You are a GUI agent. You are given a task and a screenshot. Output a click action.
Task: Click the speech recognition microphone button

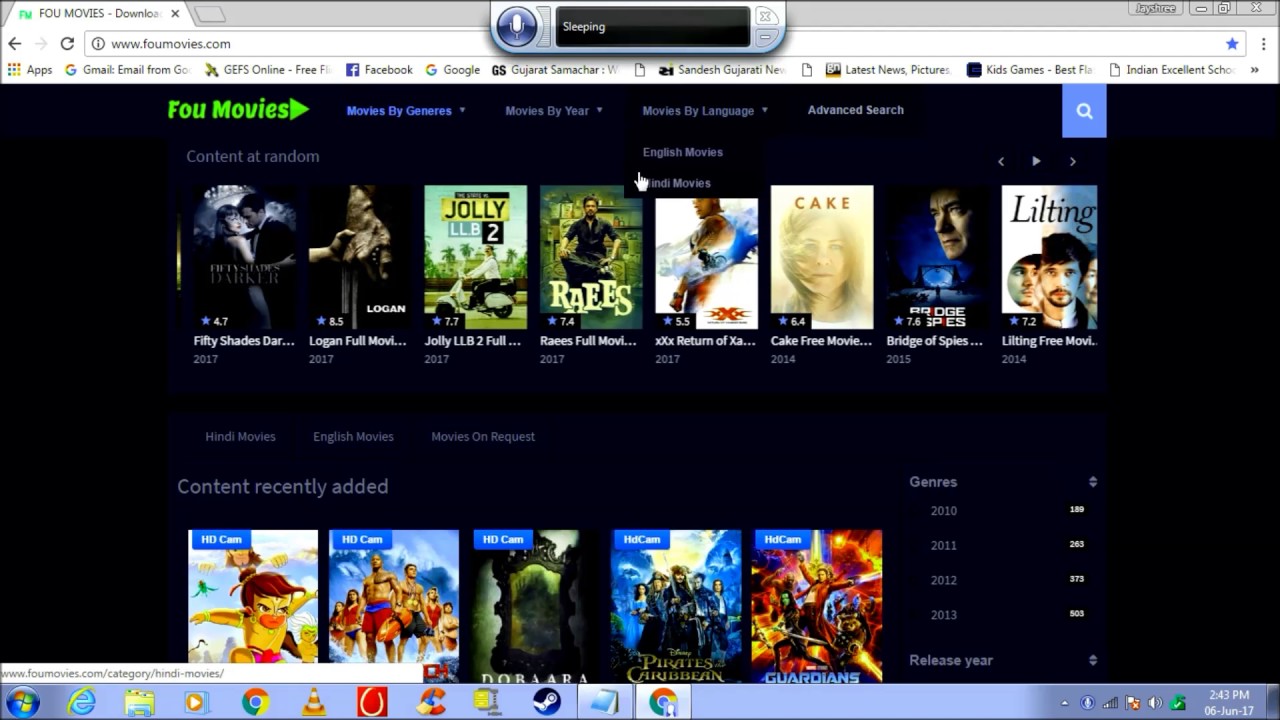coord(517,27)
